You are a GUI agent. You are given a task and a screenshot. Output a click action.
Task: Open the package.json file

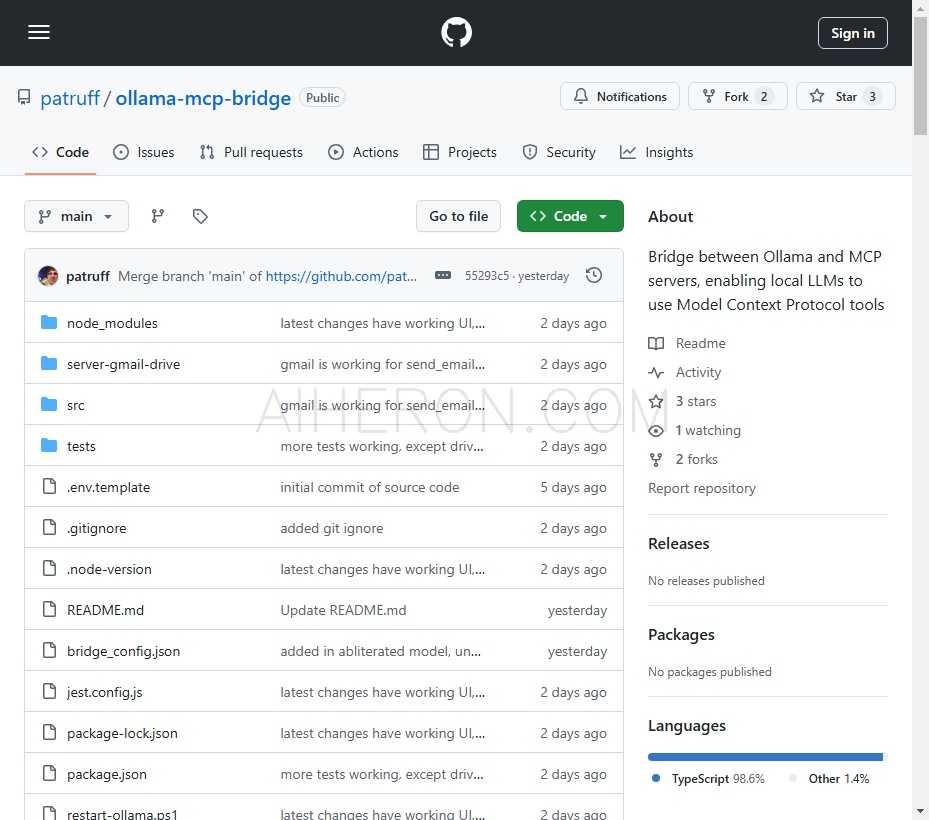click(107, 774)
